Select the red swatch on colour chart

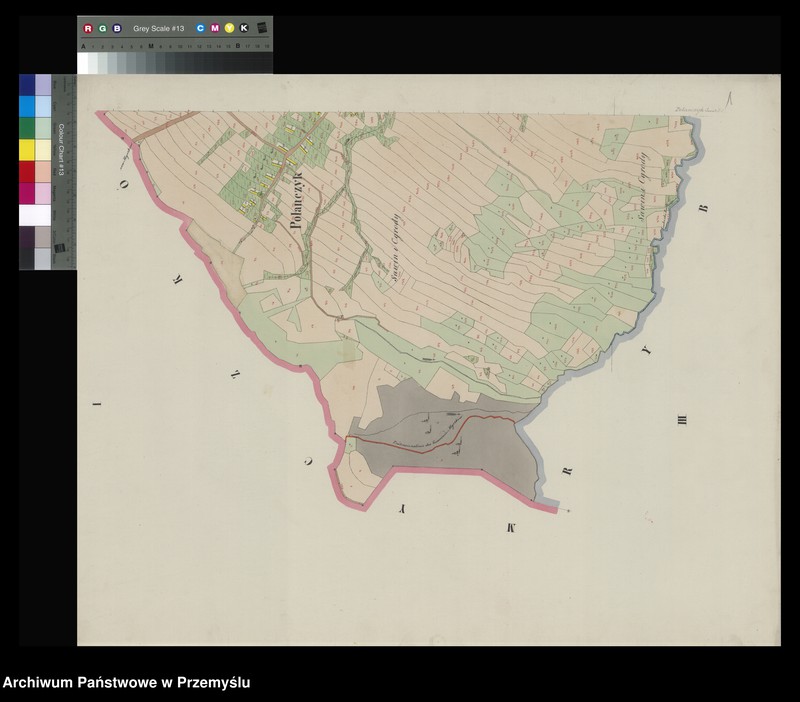(27, 171)
